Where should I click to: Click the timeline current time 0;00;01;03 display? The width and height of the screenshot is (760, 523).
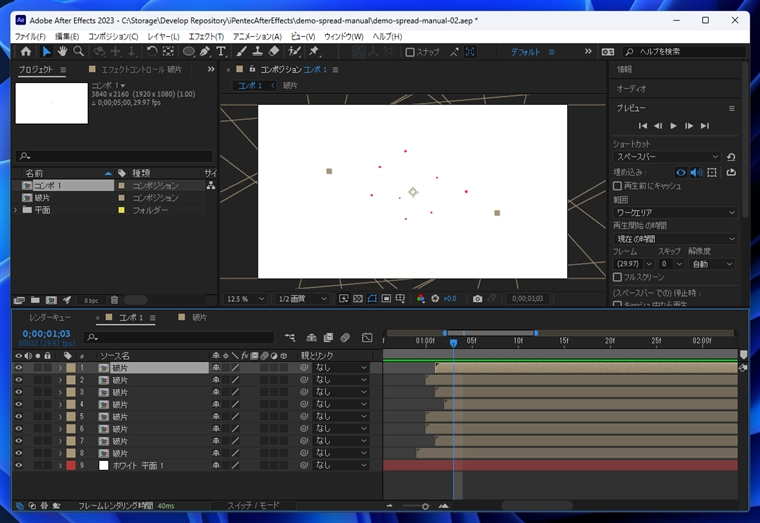pos(47,333)
